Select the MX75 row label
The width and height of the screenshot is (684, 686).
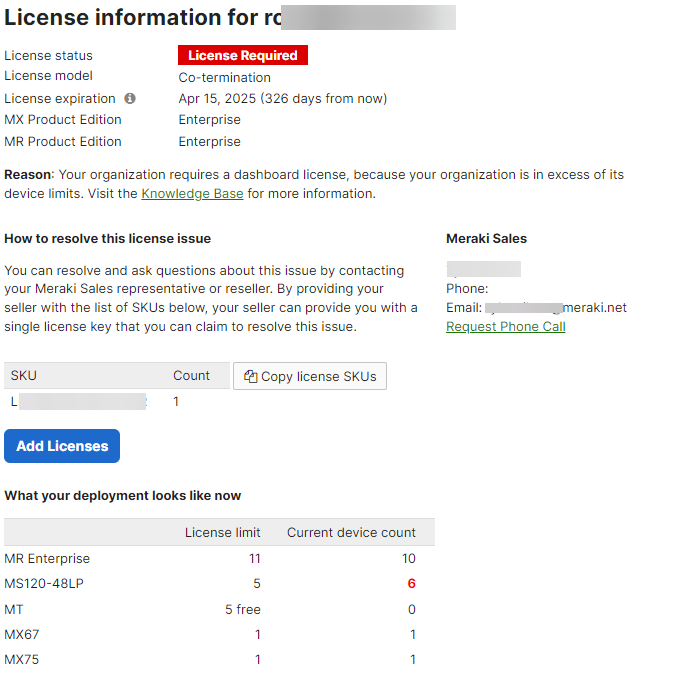(x=21, y=659)
